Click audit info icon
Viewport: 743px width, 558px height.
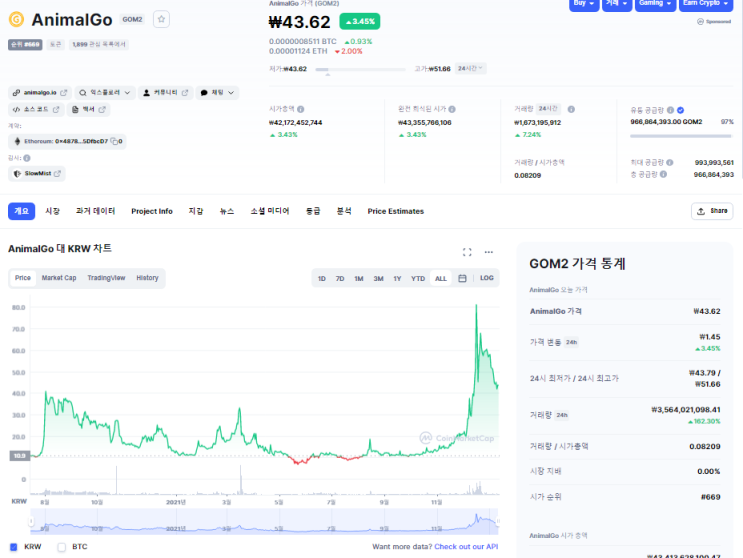tap(27, 158)
